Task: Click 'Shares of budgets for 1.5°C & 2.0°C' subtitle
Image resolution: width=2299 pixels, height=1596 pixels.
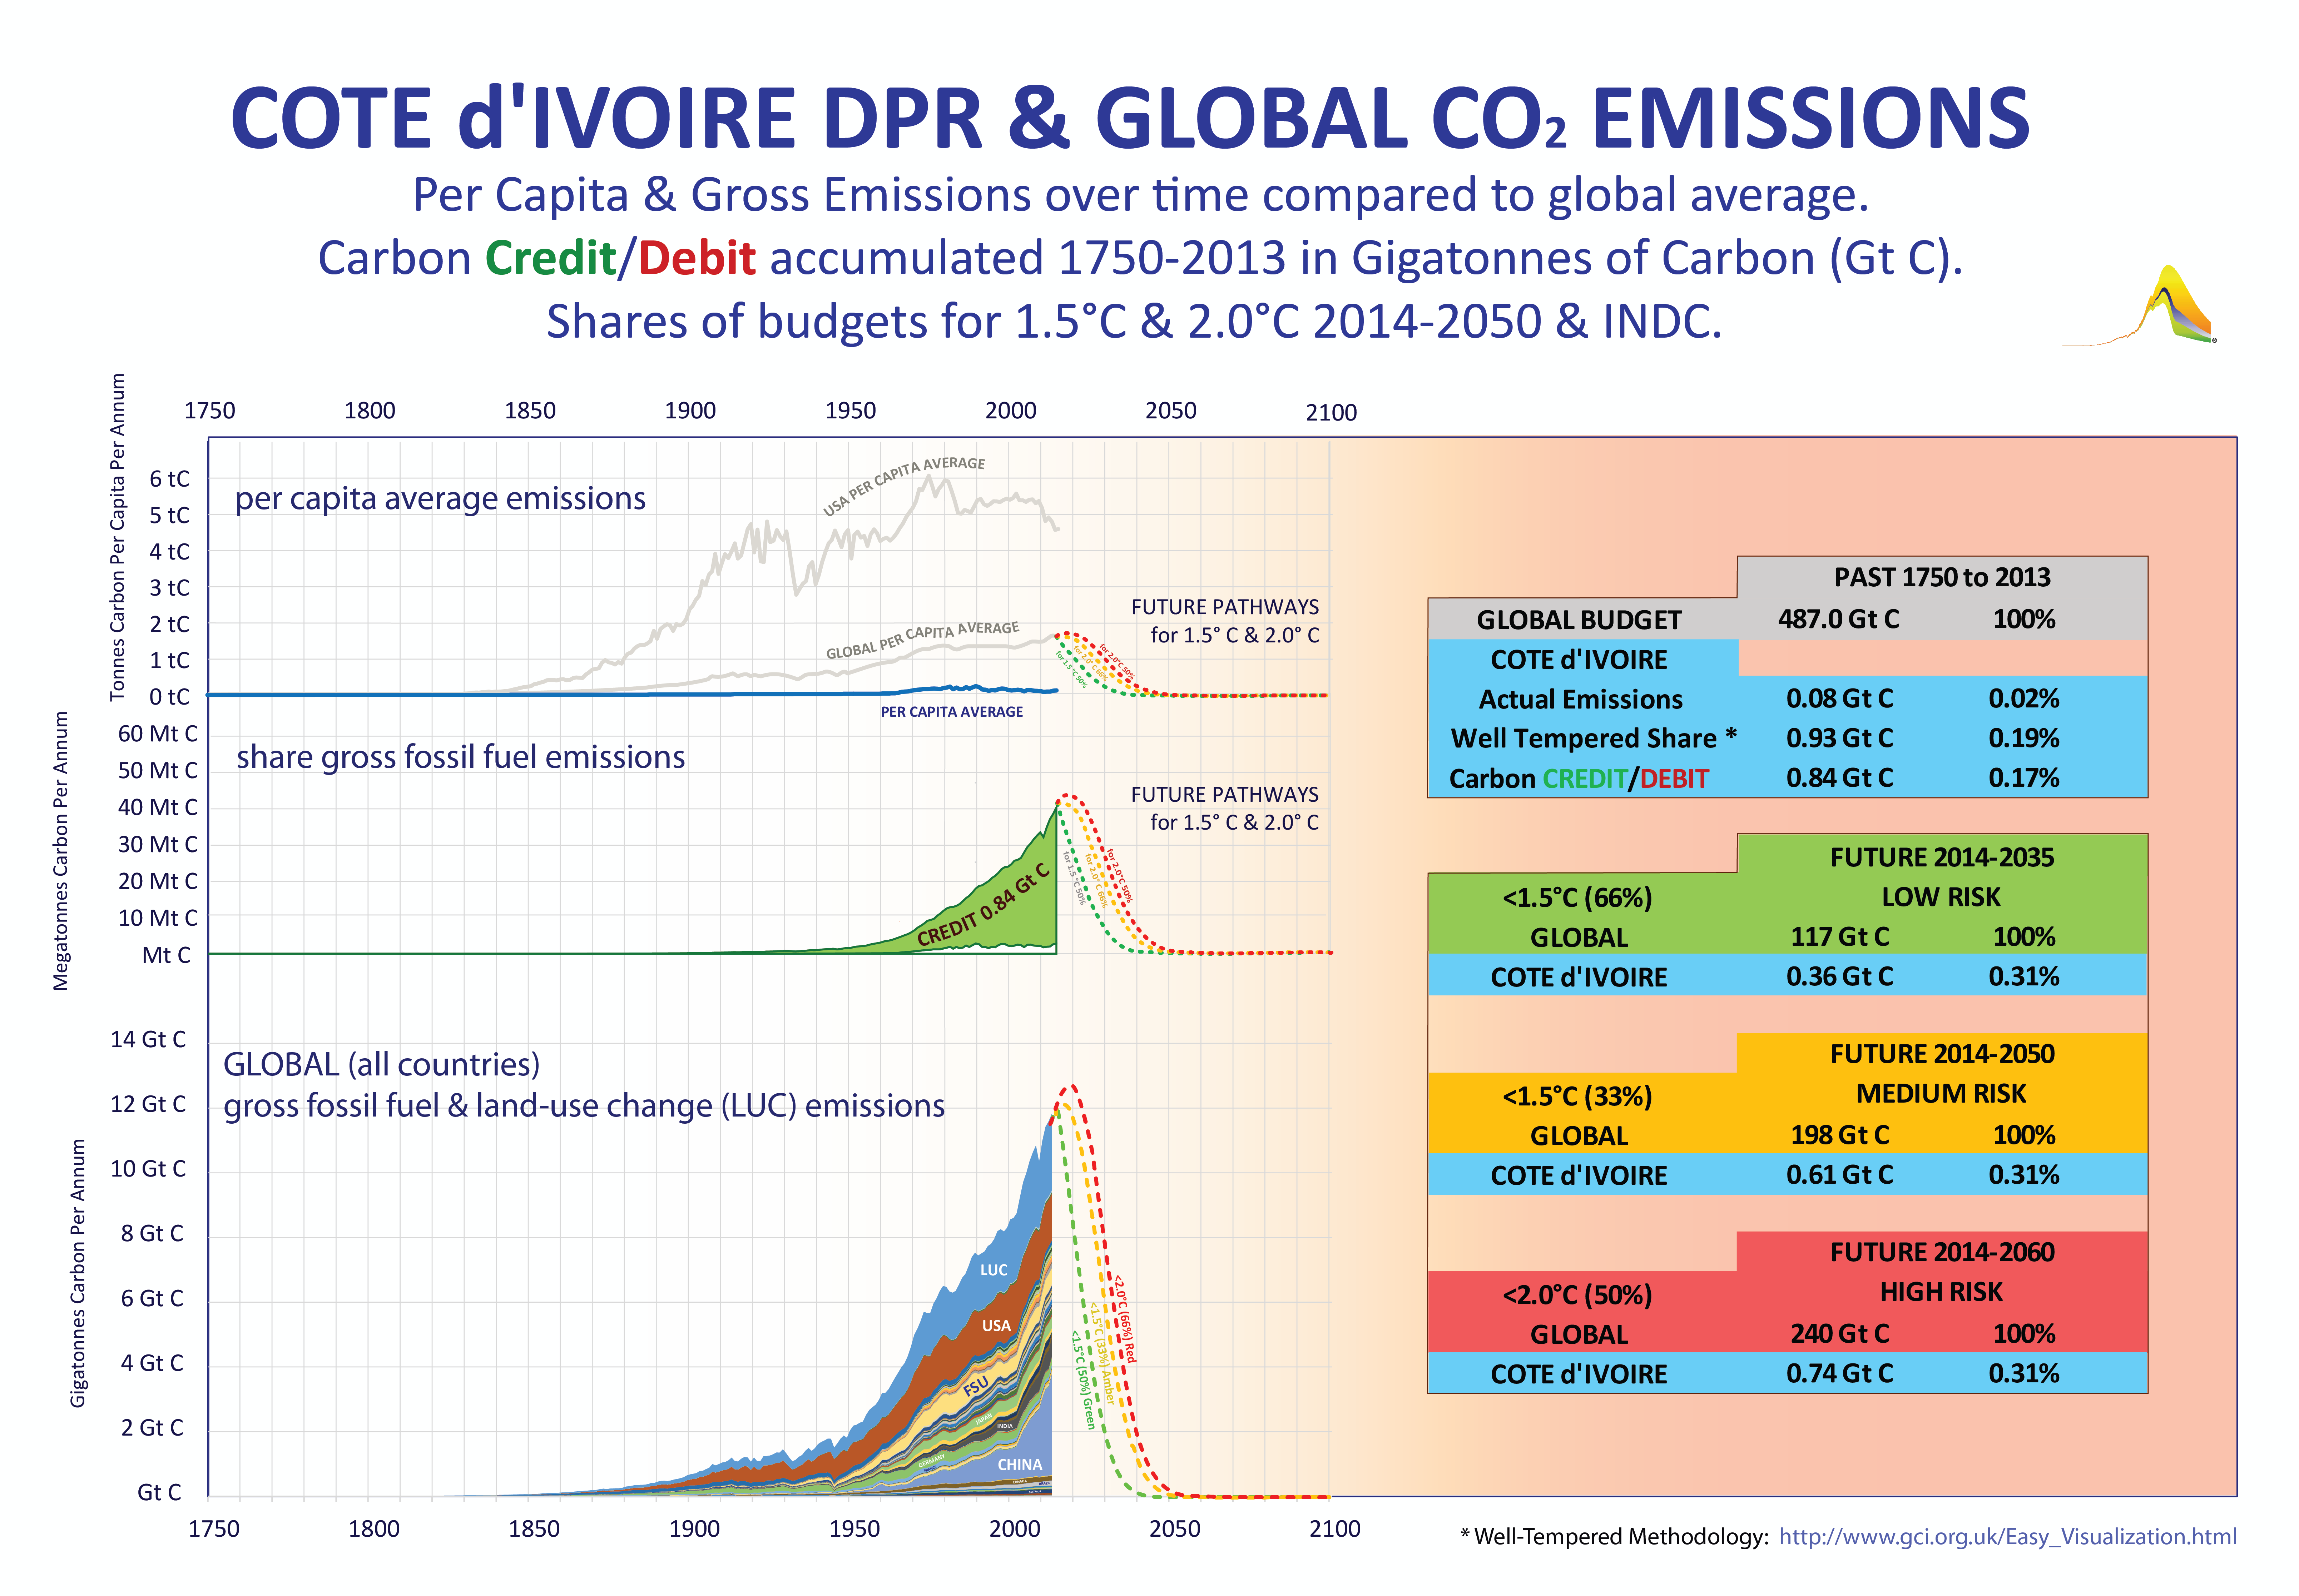Action: tap(923, 322)
